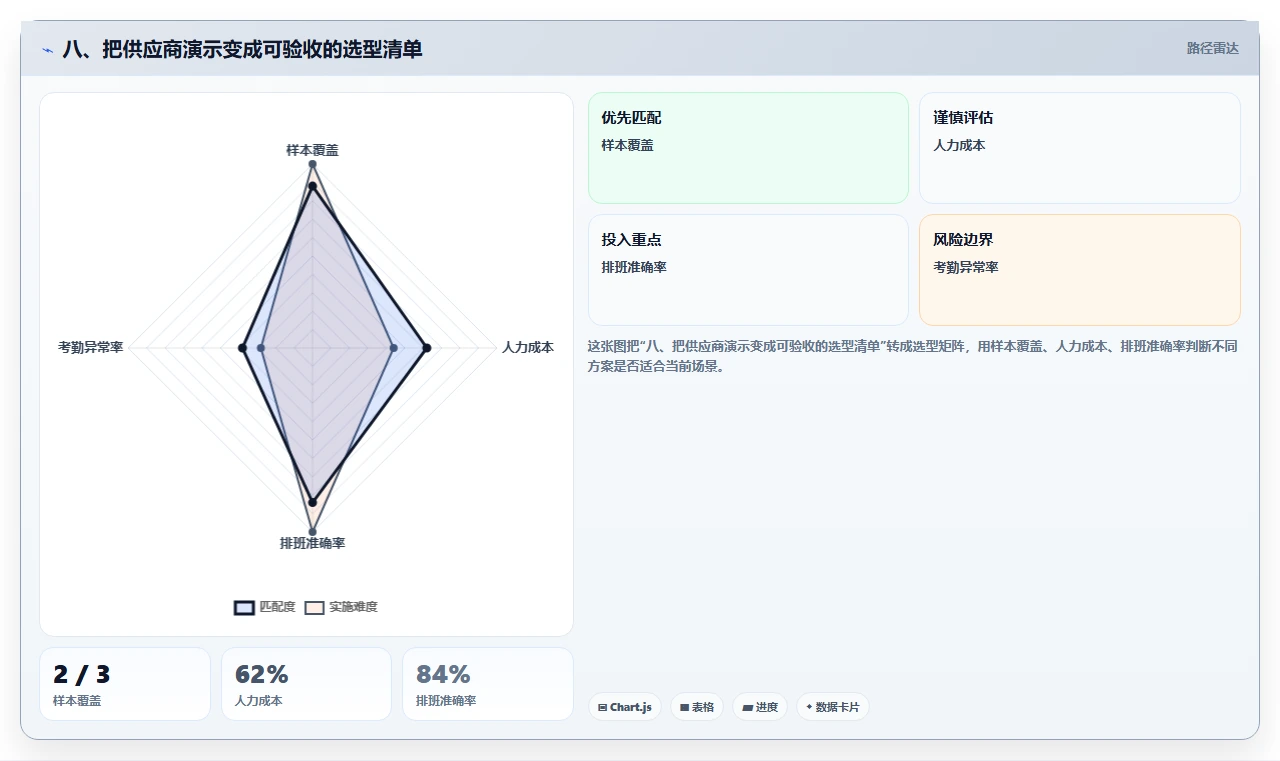Select the Chart.js tag chip

[624, 707]
